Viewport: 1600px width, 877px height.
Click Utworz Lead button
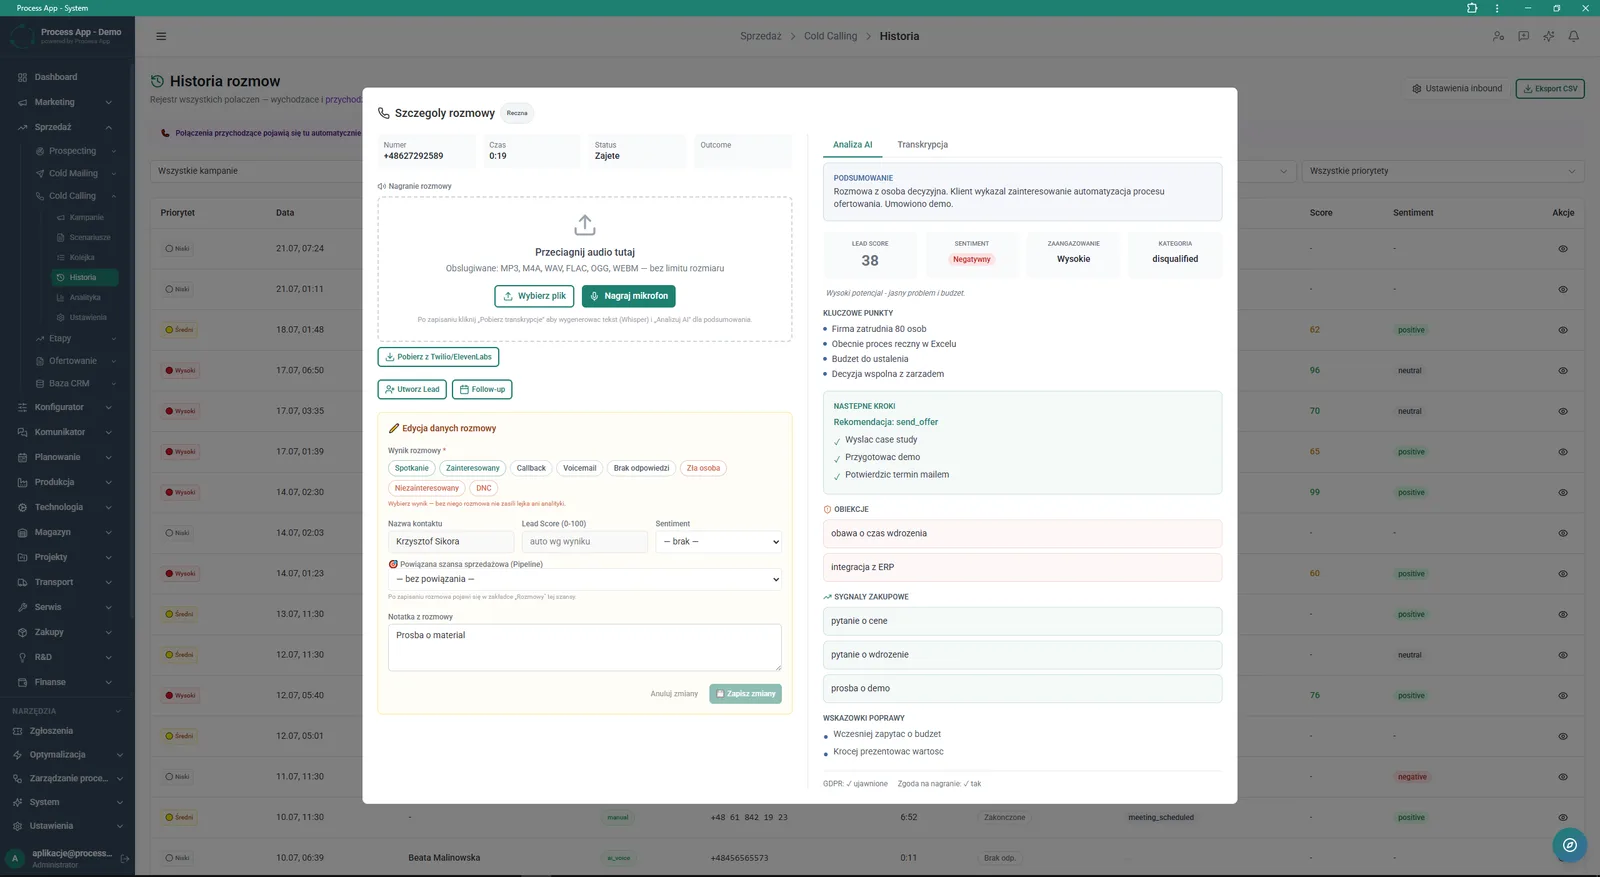412,389
